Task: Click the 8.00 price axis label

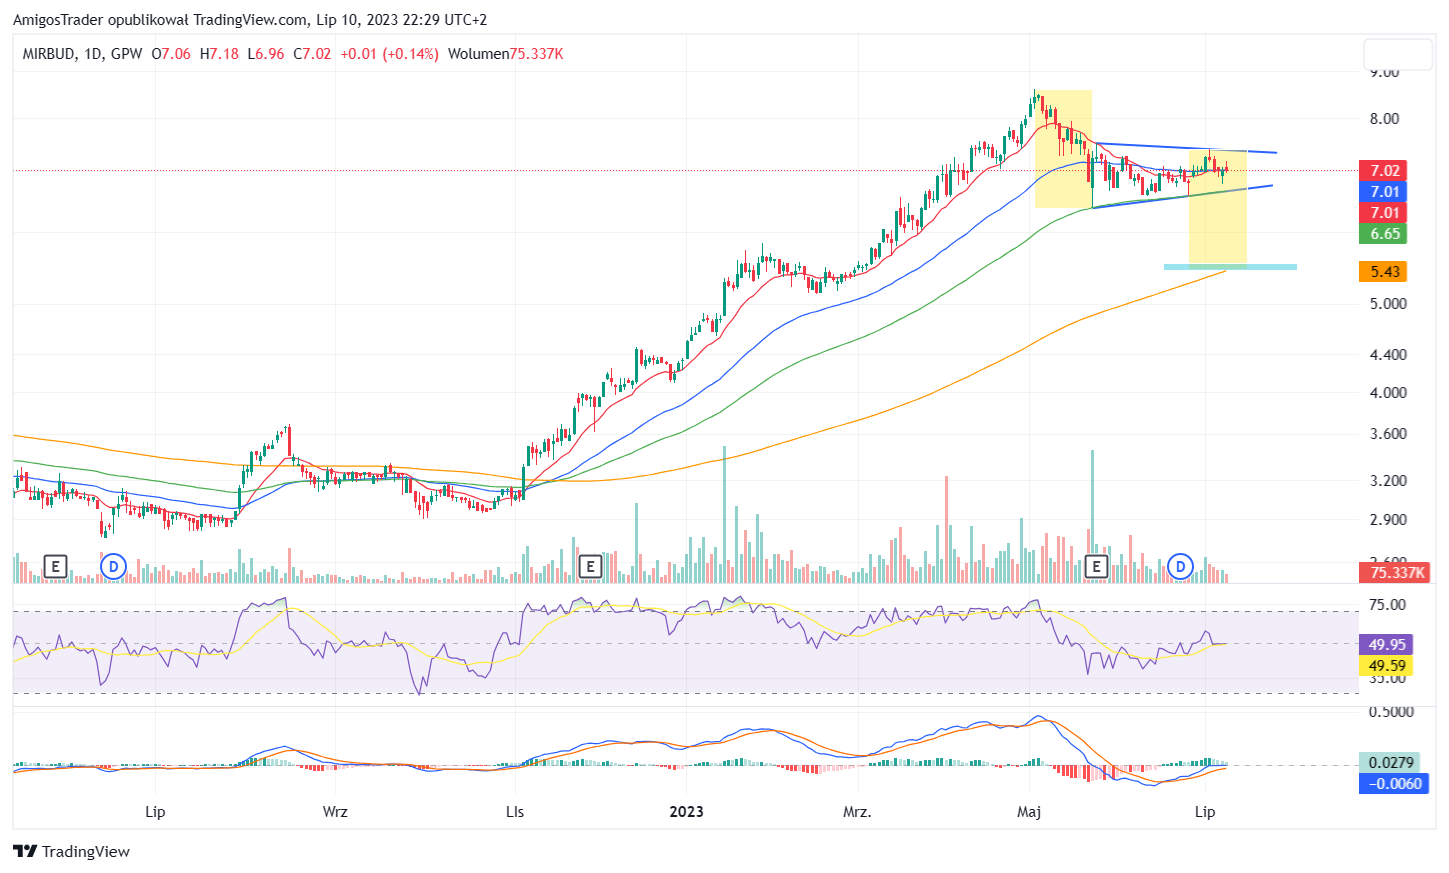Action: click(1385, 119)
